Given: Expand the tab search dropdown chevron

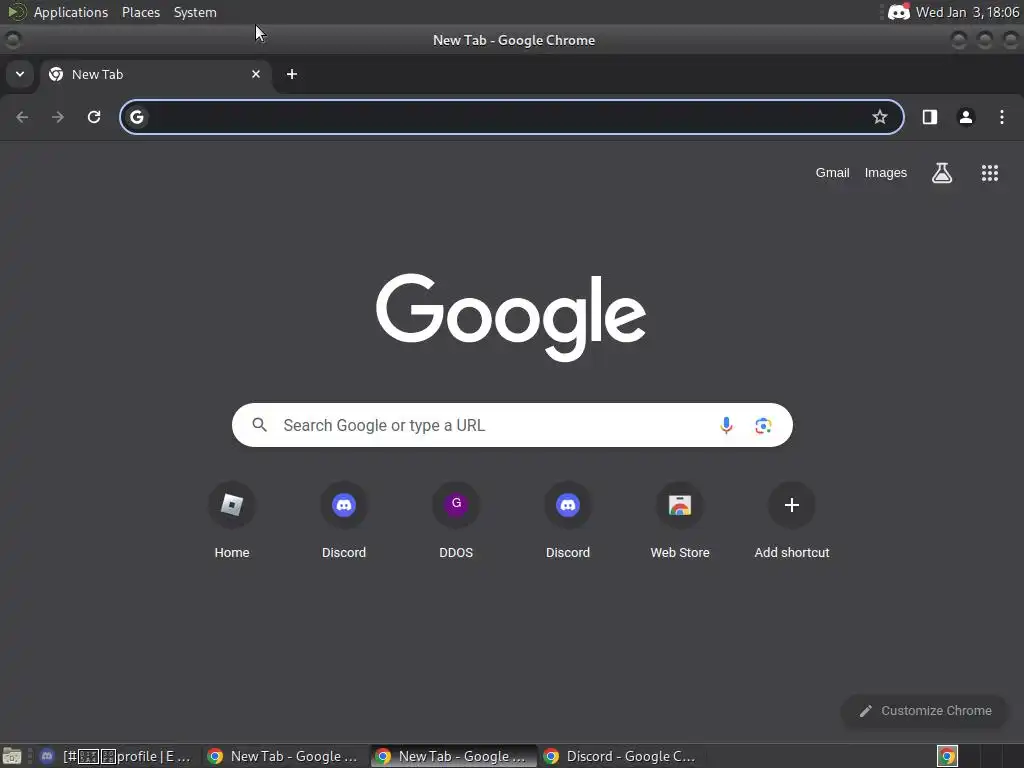Looking at the screenshot, I should pos(20,74).
